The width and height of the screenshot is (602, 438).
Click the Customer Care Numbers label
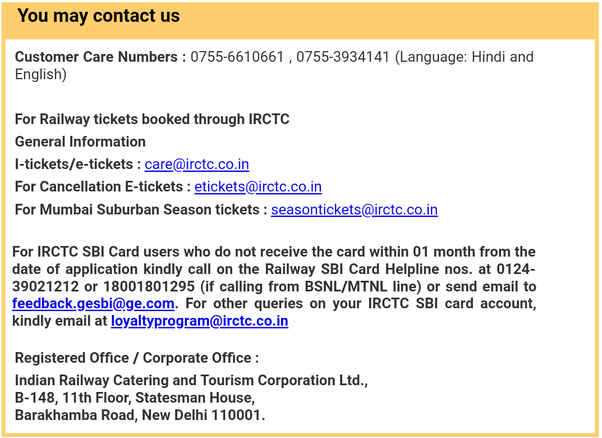(x=100, y=57)
